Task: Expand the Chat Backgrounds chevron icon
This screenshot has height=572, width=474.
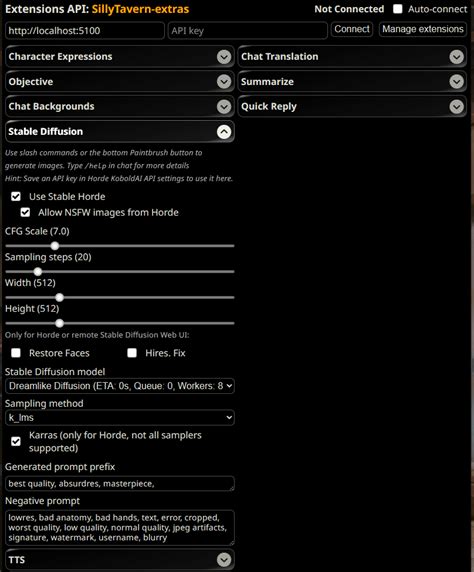Action: click(x=224, y=107)
